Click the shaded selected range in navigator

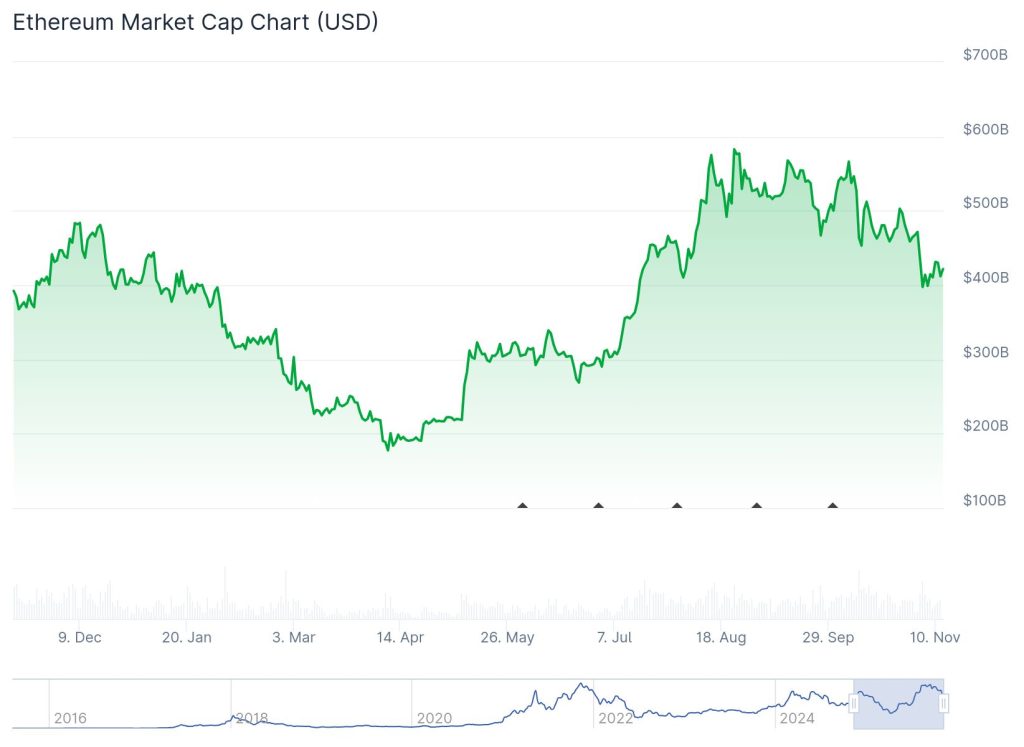(x=898, y=702)
